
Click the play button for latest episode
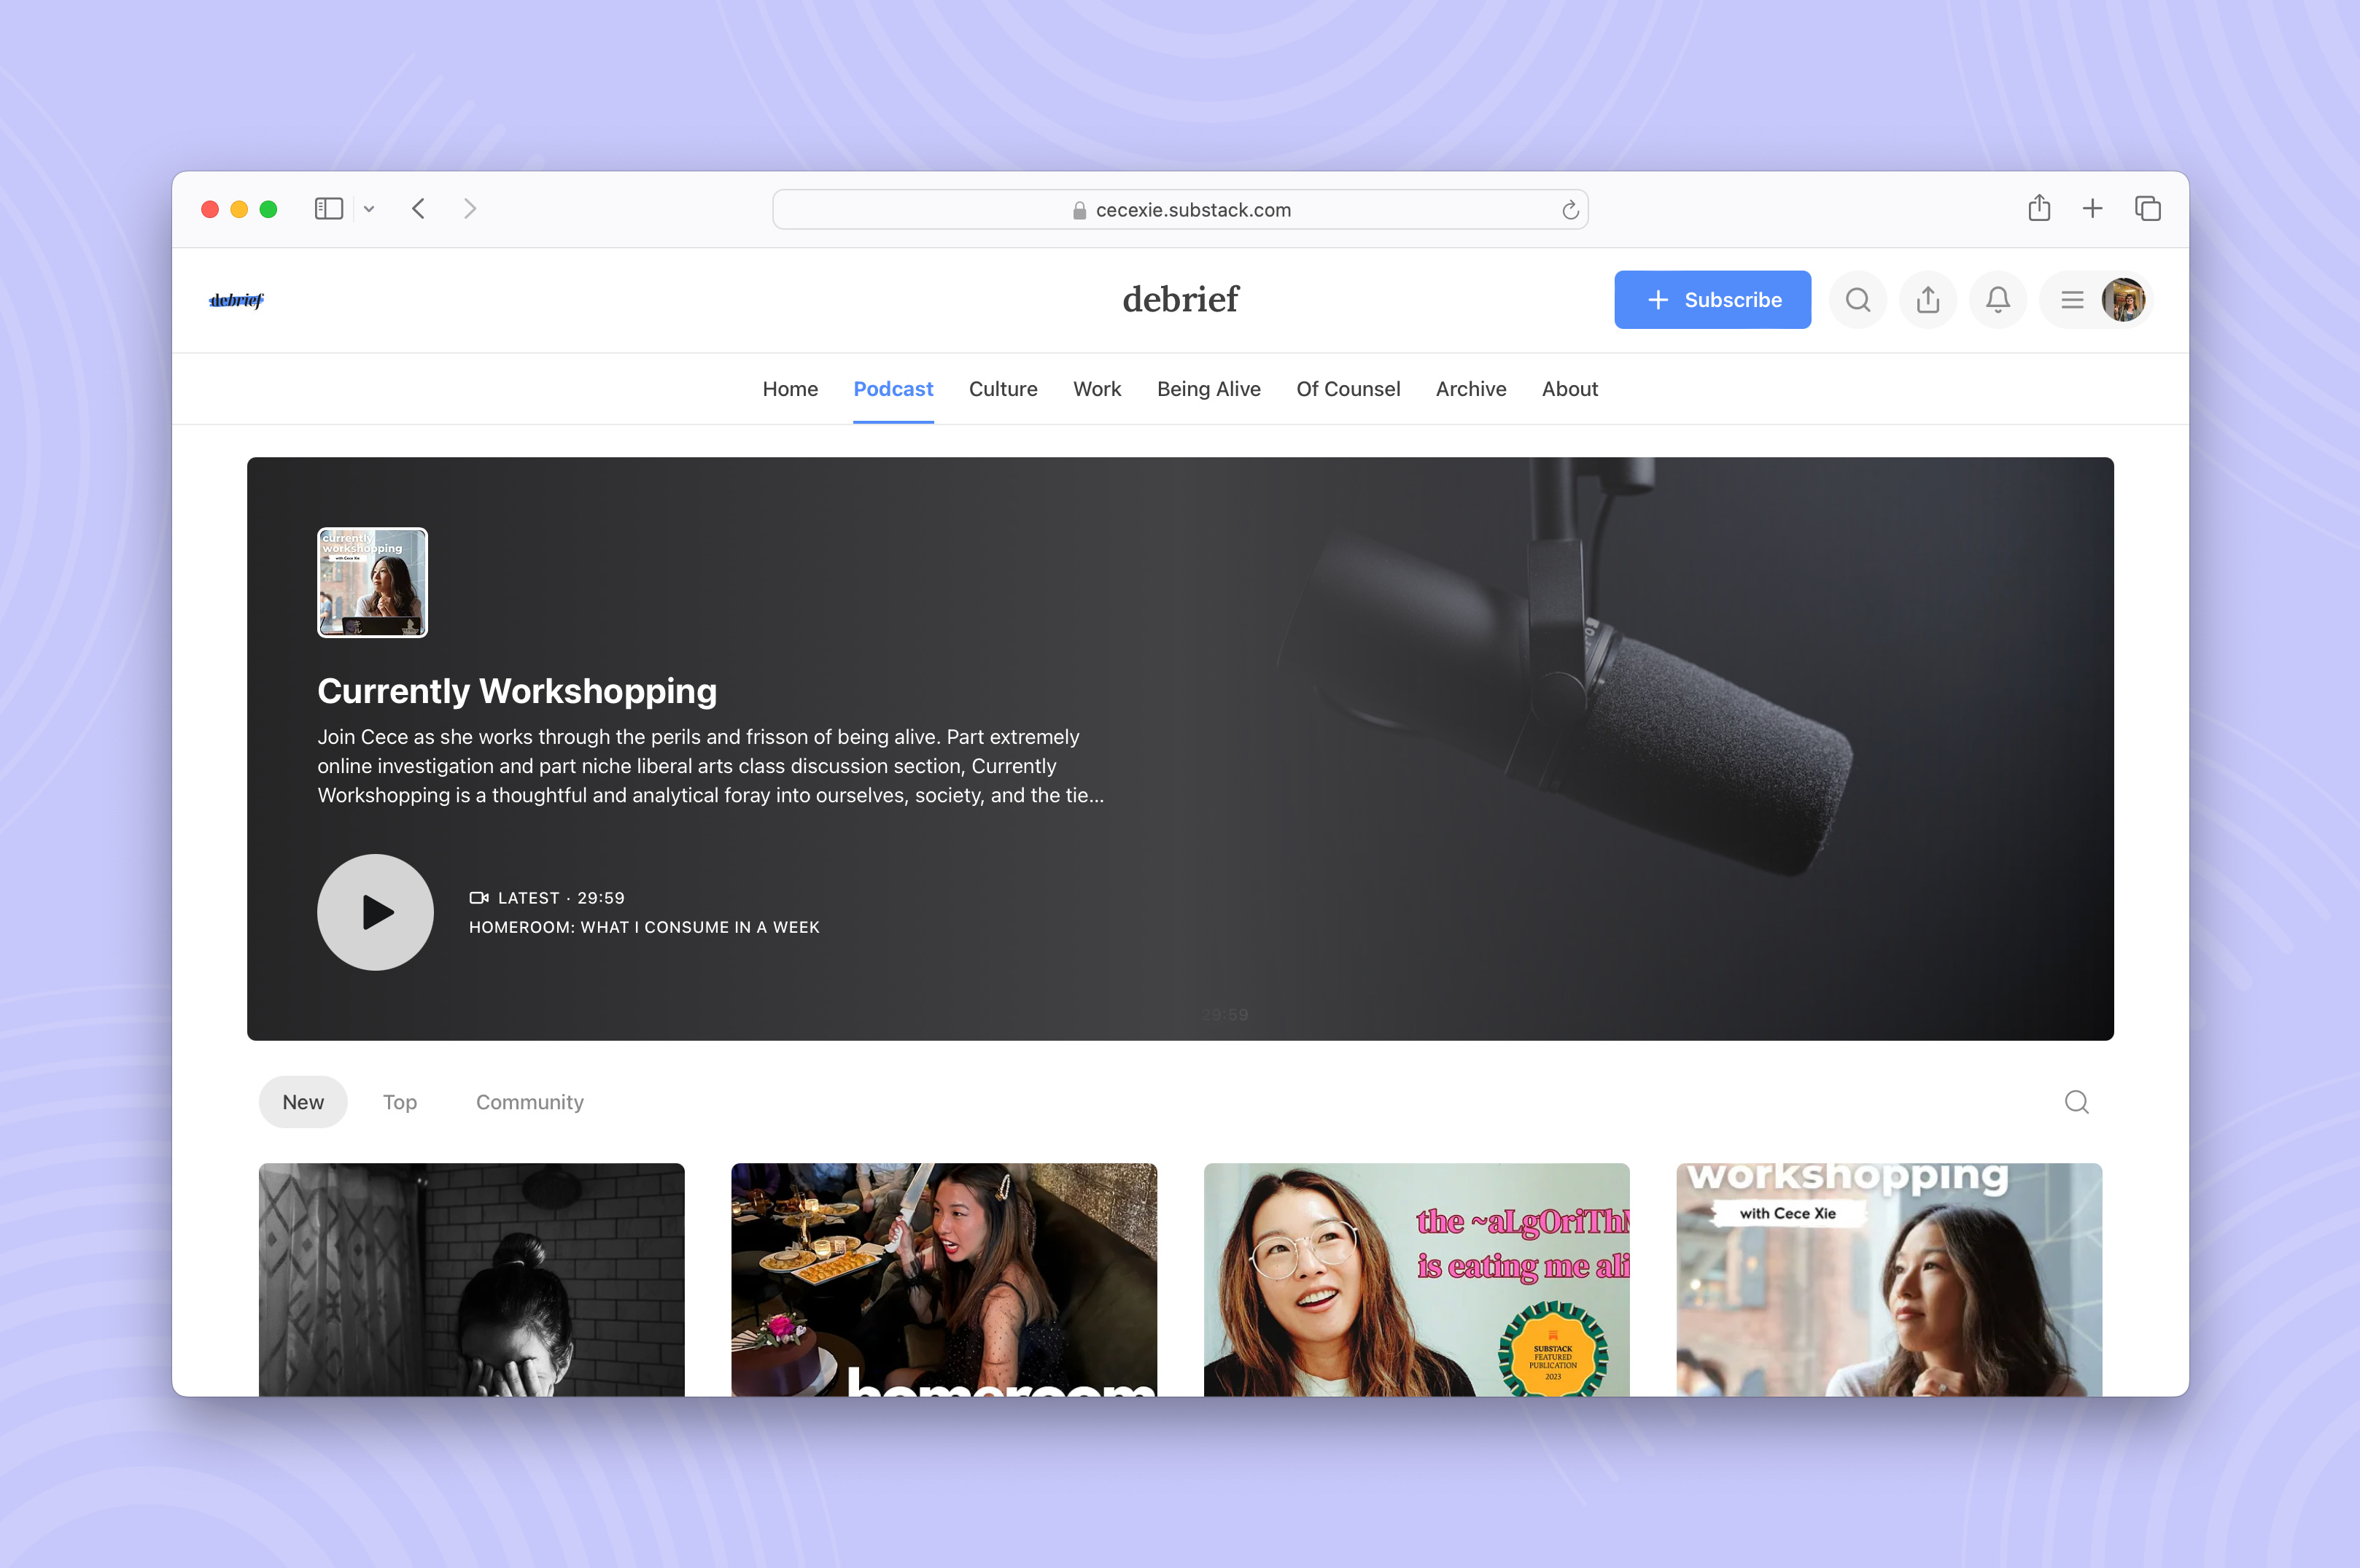click(373, 912)
